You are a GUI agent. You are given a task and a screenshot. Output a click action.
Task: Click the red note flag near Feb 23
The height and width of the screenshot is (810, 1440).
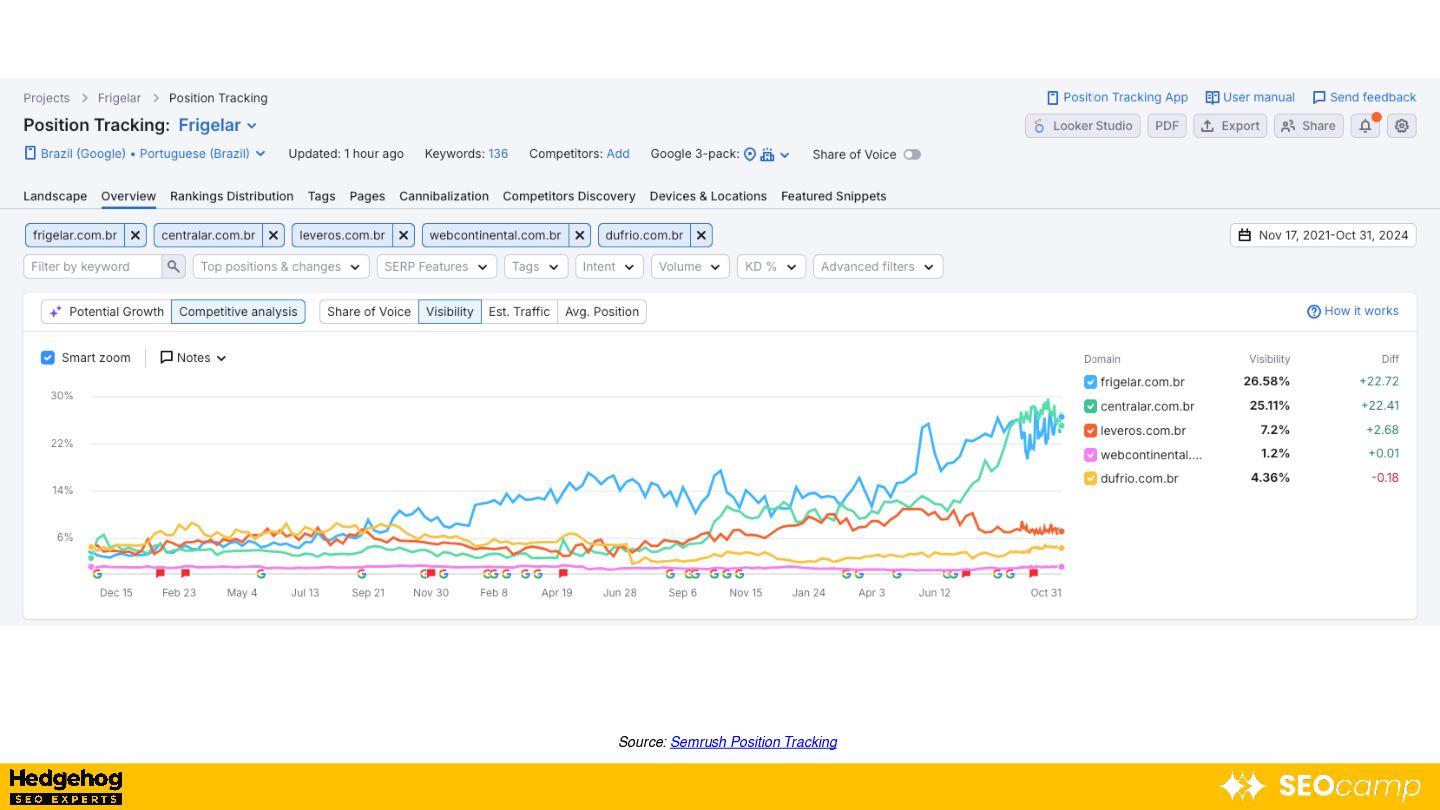click(185, 573)
